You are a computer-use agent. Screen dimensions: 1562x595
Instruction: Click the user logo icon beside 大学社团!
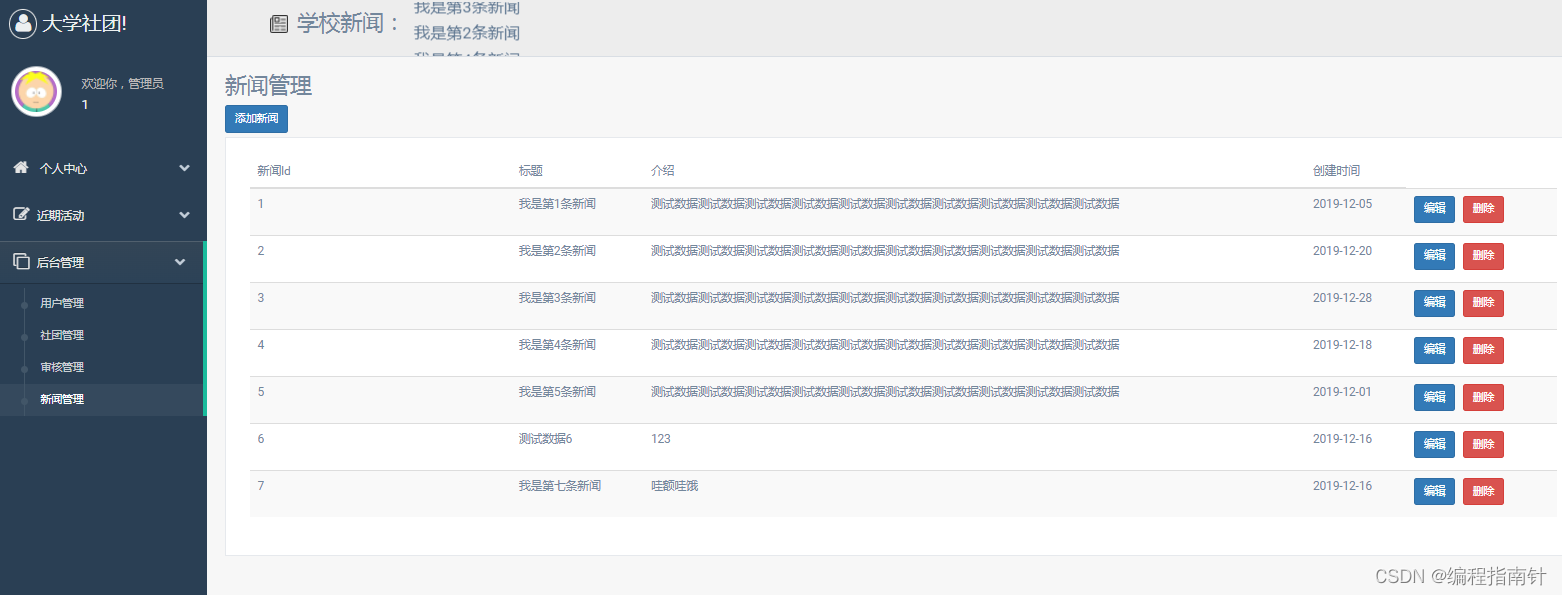[23, 23]
